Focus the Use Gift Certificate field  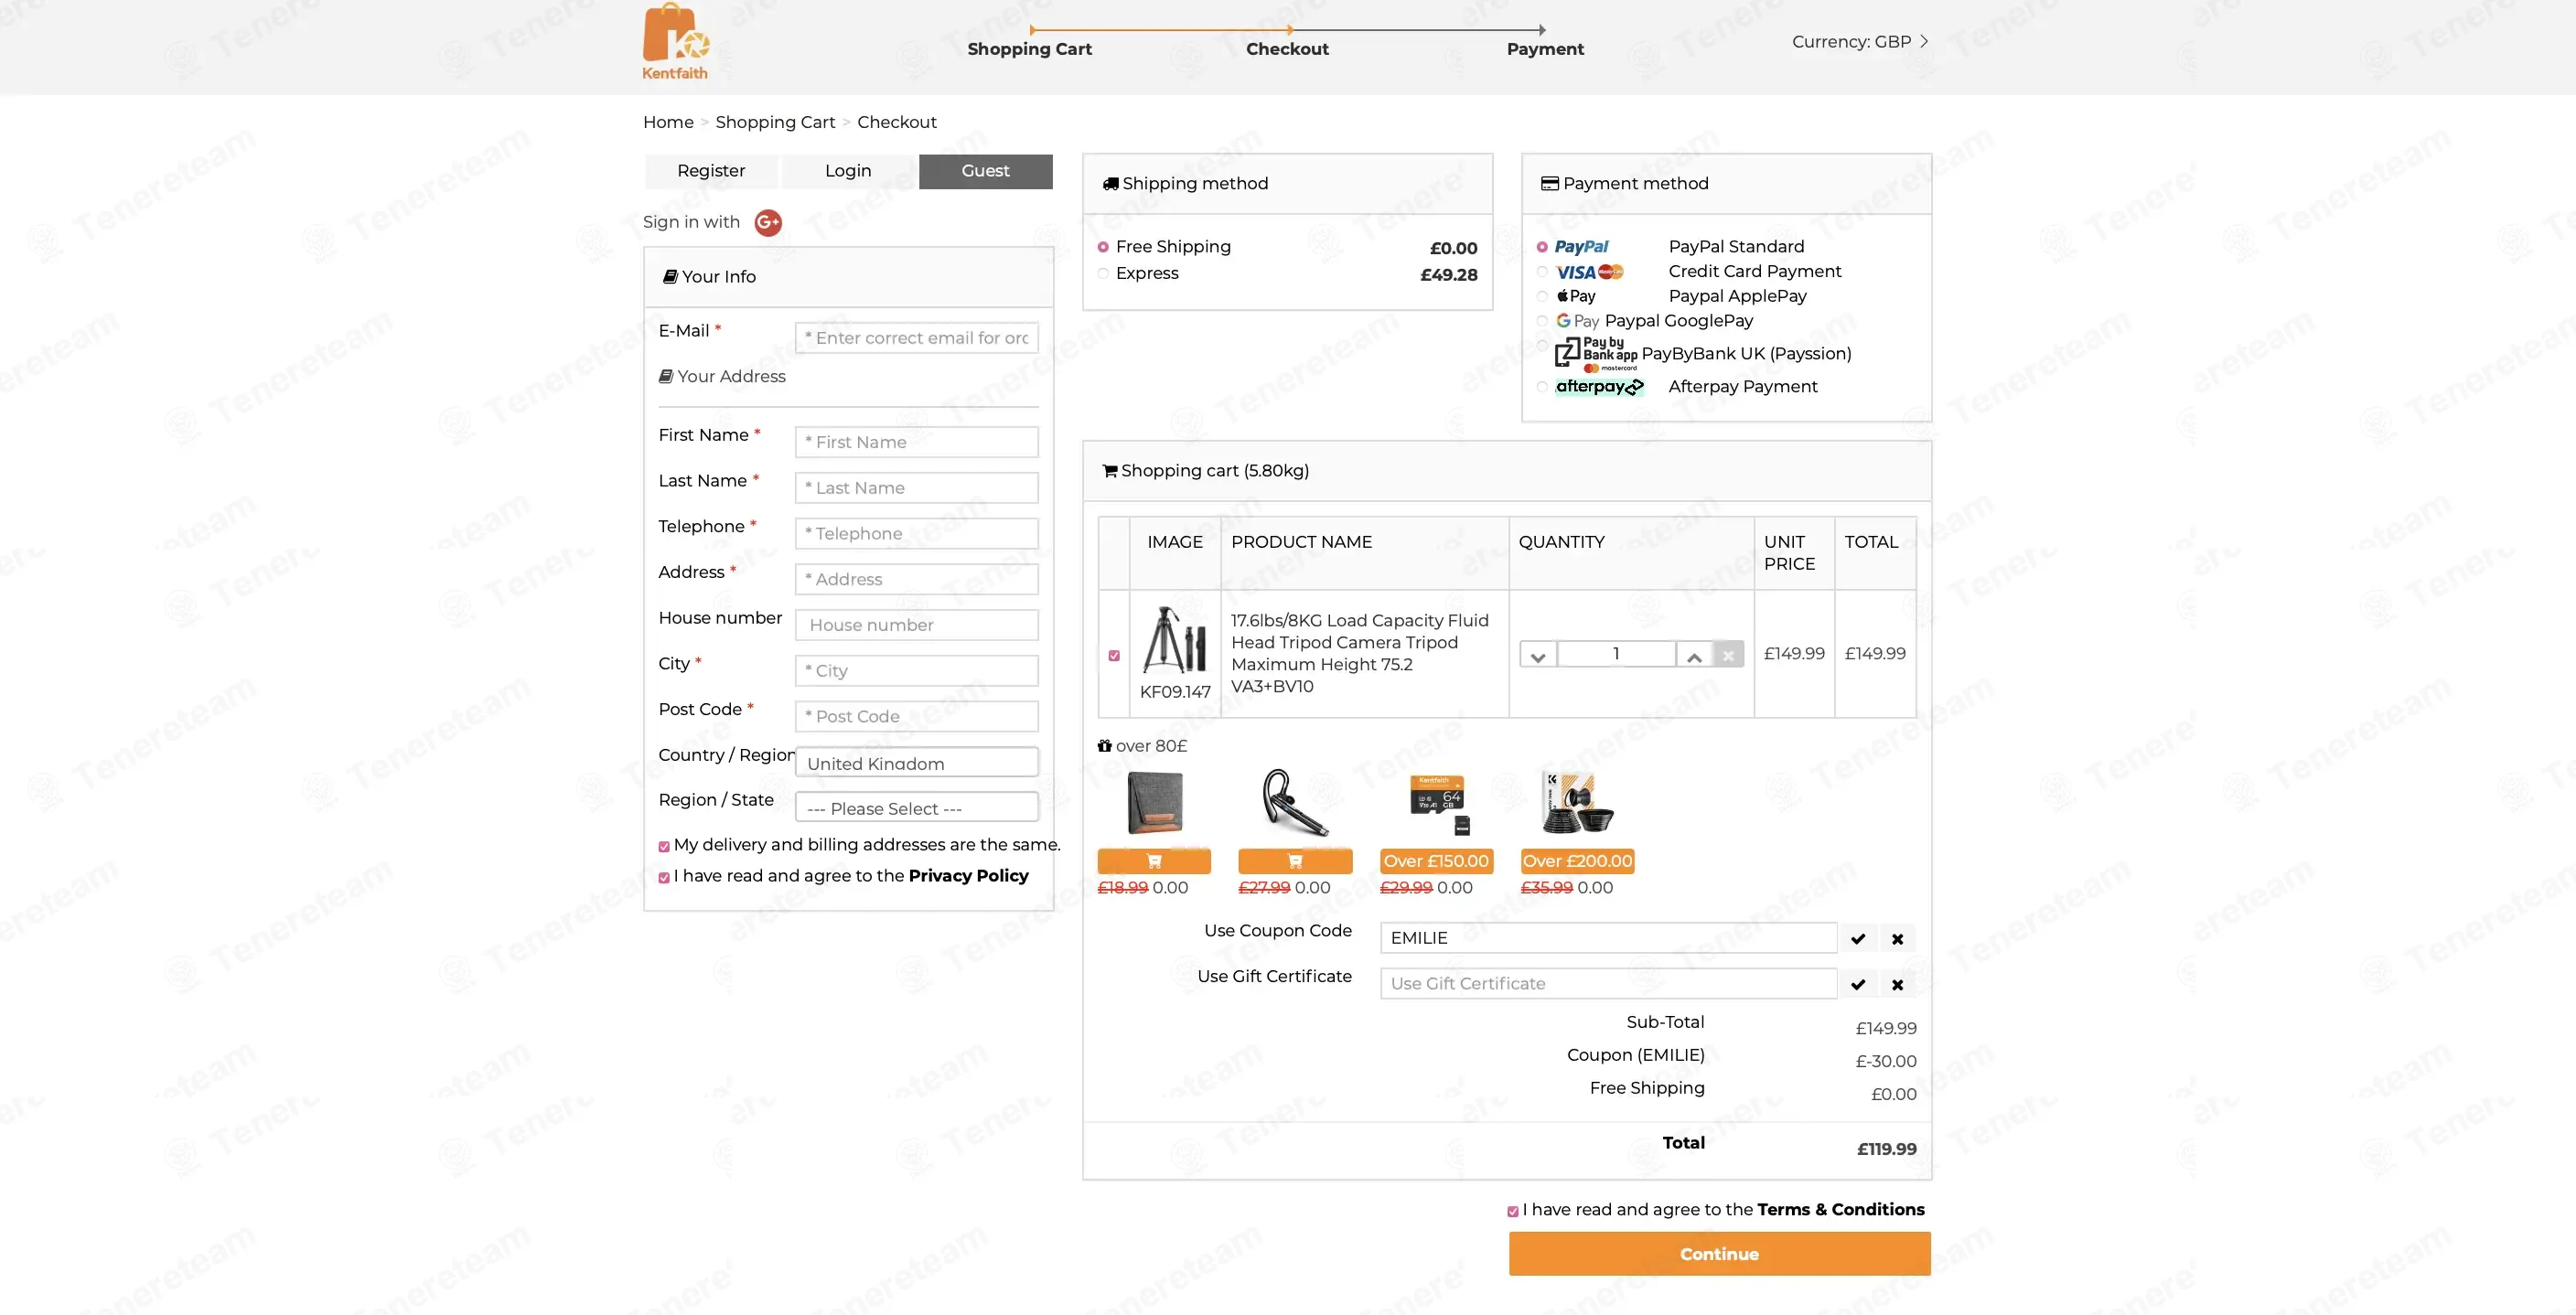pyautogui.click(x=1608, y=984)
